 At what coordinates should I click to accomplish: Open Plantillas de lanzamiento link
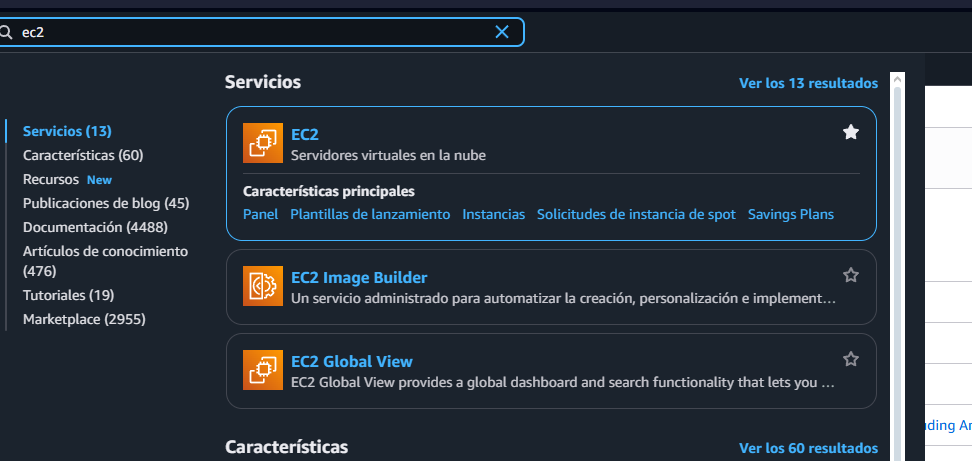coord(370,214)
